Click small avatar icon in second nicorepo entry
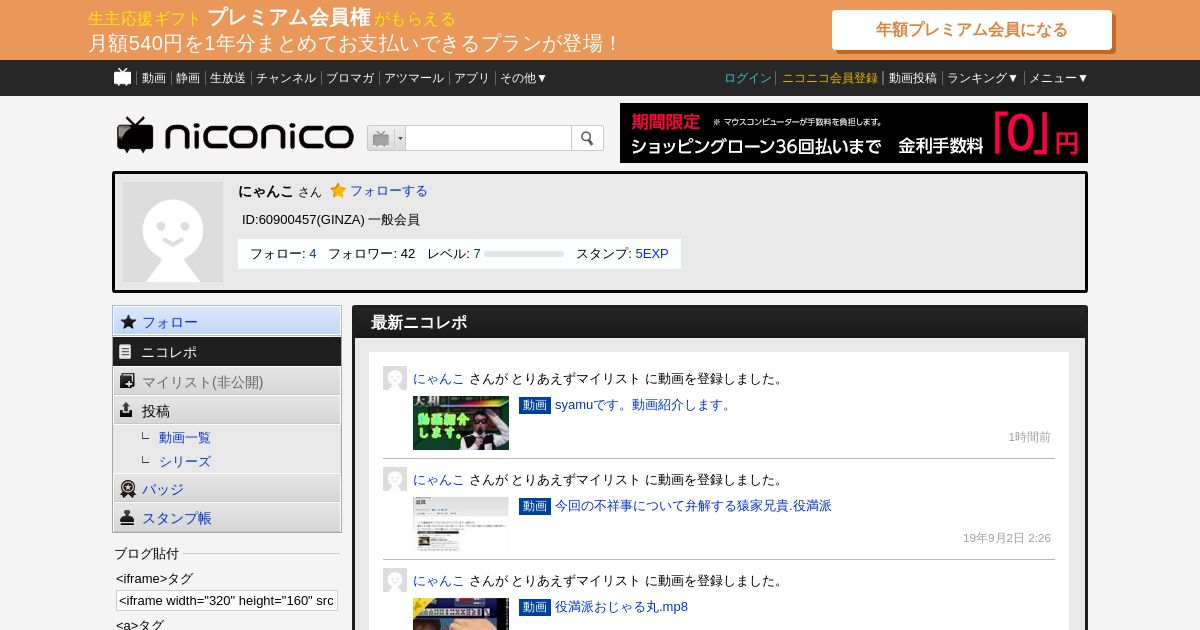Screen dimensions: 1200x630 point(395,479)
